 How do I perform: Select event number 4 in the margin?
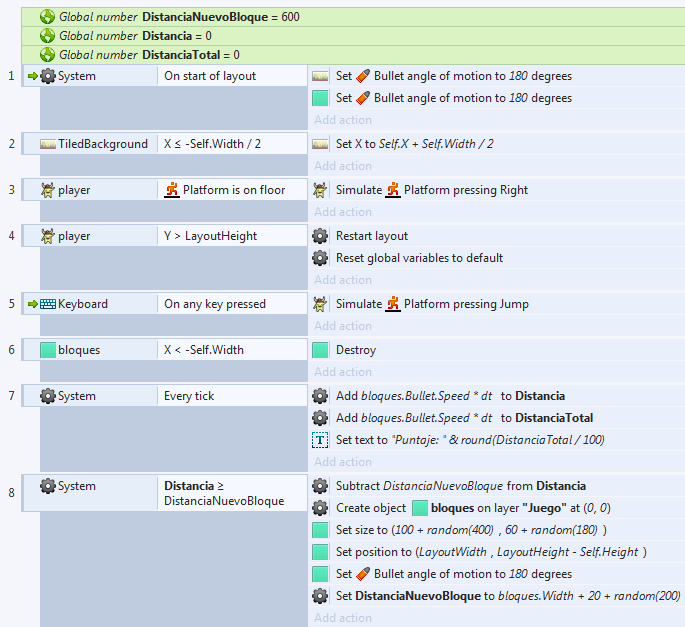11,236
